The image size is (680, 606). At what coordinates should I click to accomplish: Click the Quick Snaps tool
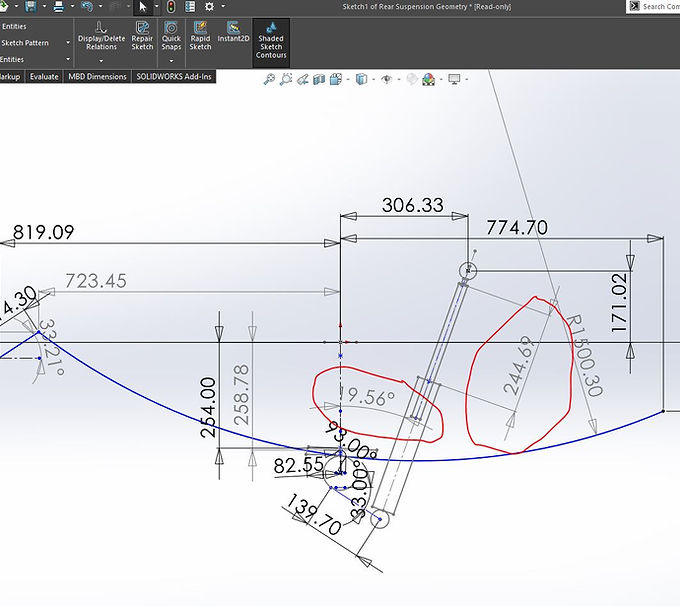pyautogui.click(x=171, y=36)
